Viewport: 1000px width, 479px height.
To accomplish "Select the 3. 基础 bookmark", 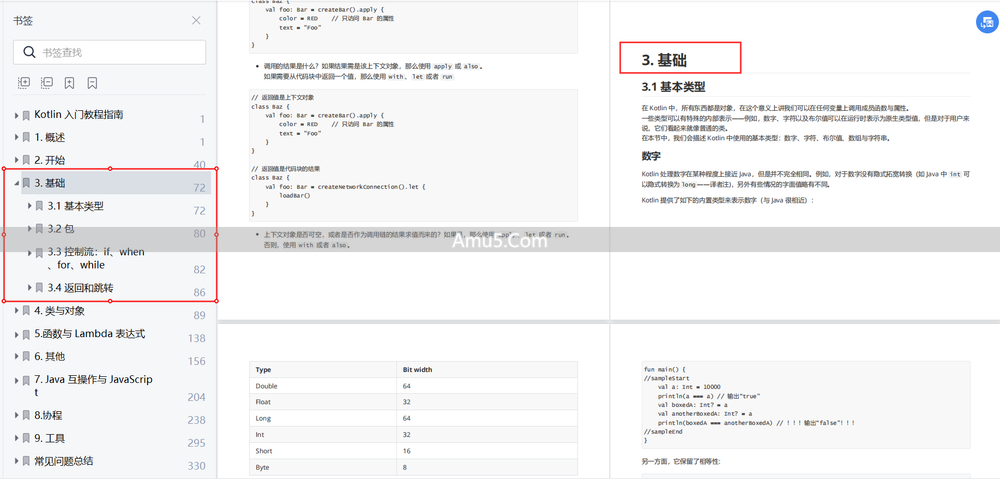I will pos(50,184).
